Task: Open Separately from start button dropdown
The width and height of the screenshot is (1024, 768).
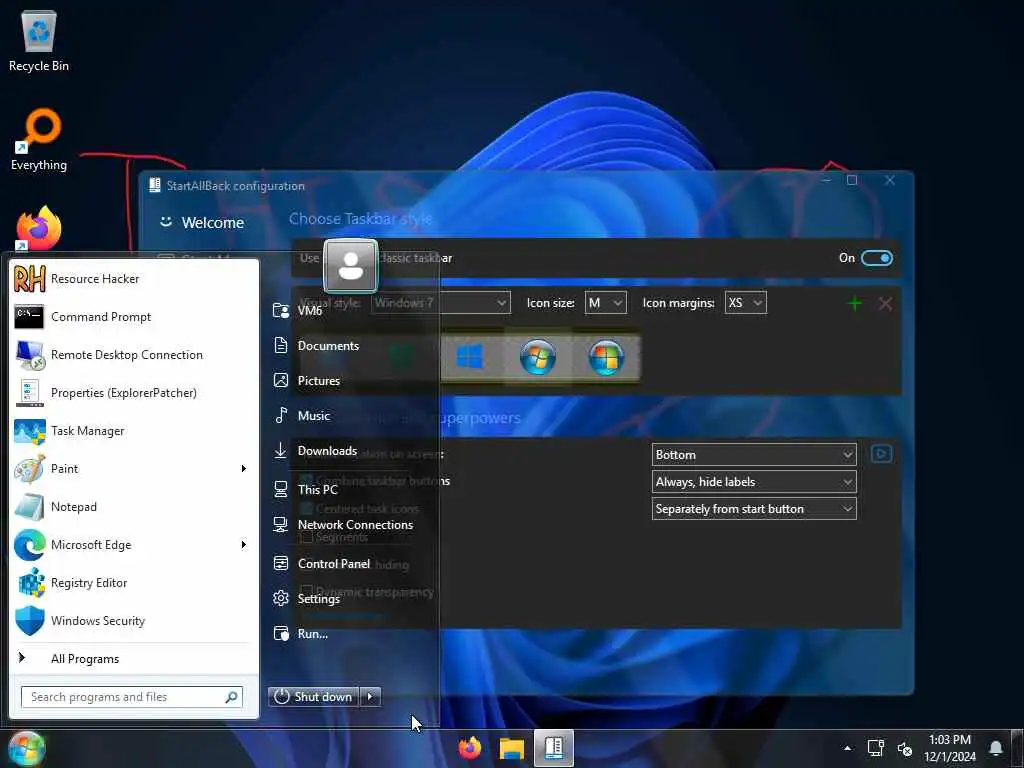Action: coord(754,509)
